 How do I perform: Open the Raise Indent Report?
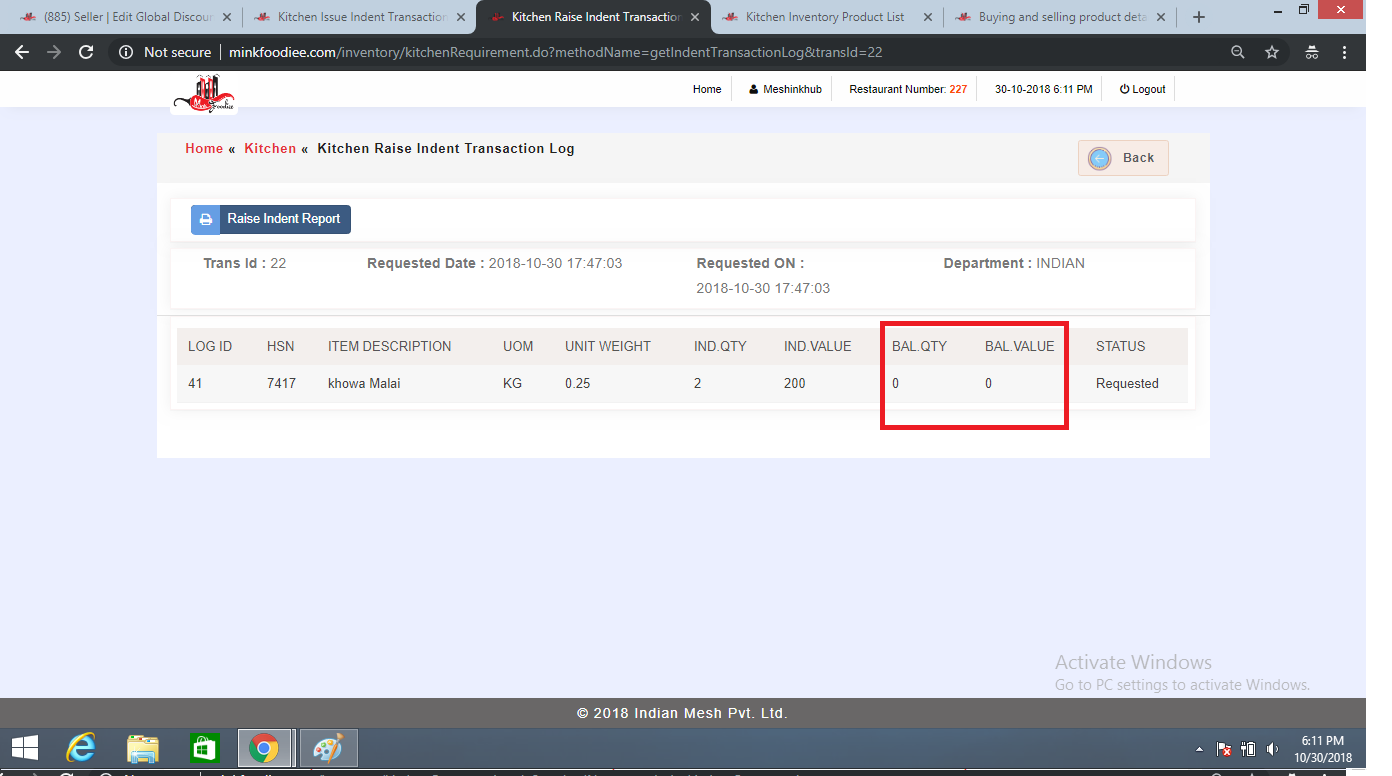[271, 219]
